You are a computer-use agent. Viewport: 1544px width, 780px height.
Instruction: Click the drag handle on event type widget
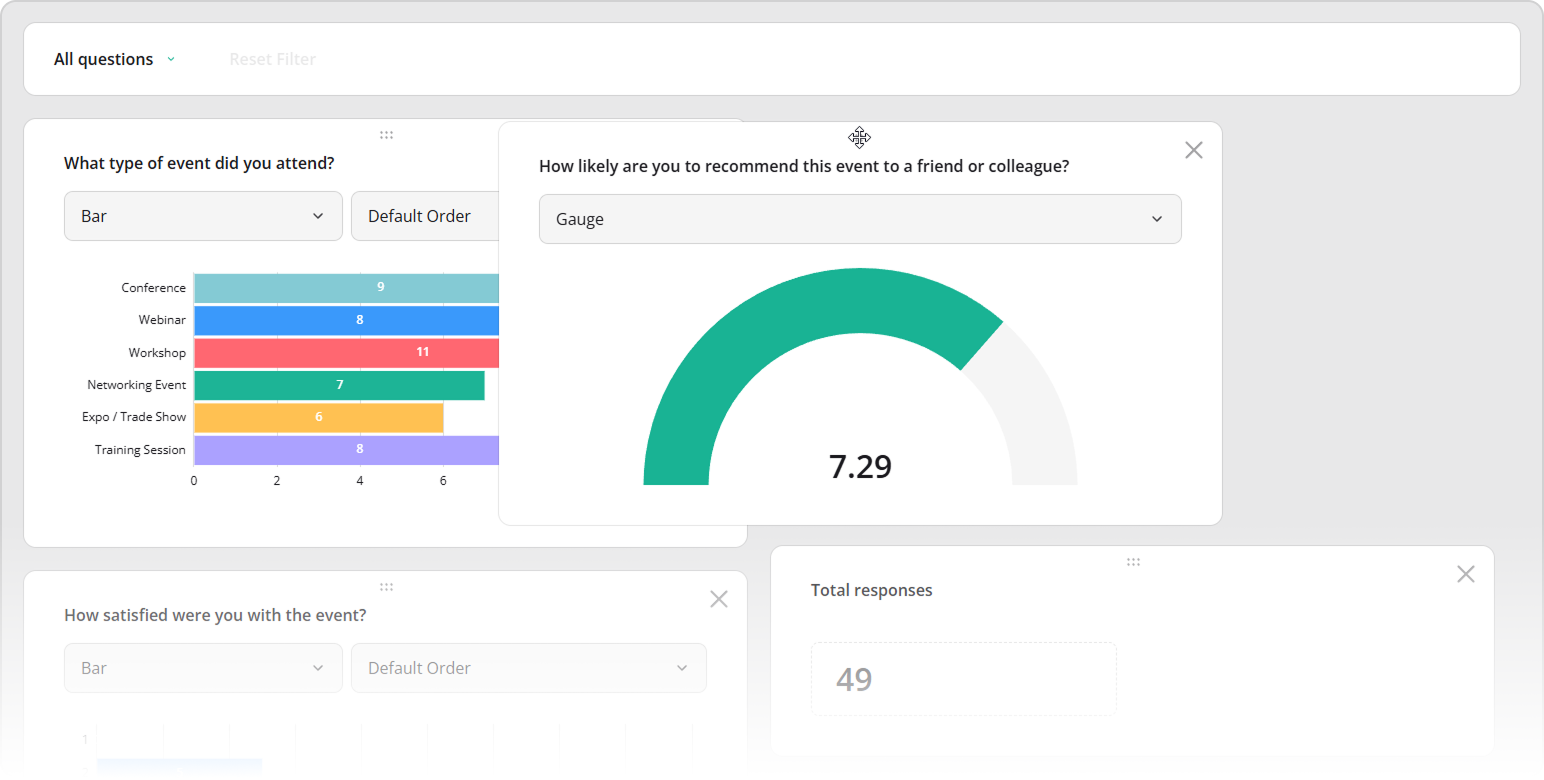386,134
